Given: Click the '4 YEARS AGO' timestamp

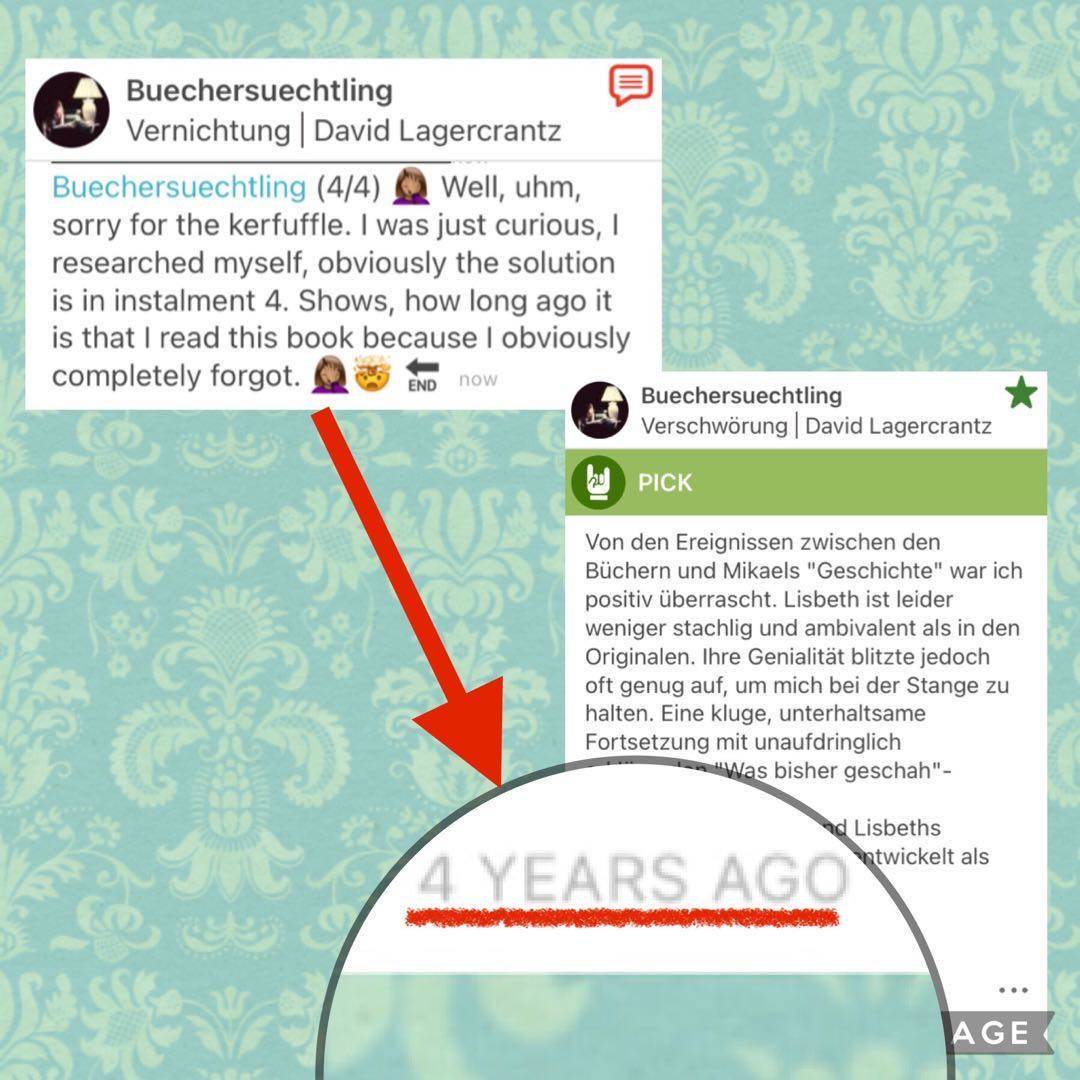Looking at the screenshot, I should [632, 878].
